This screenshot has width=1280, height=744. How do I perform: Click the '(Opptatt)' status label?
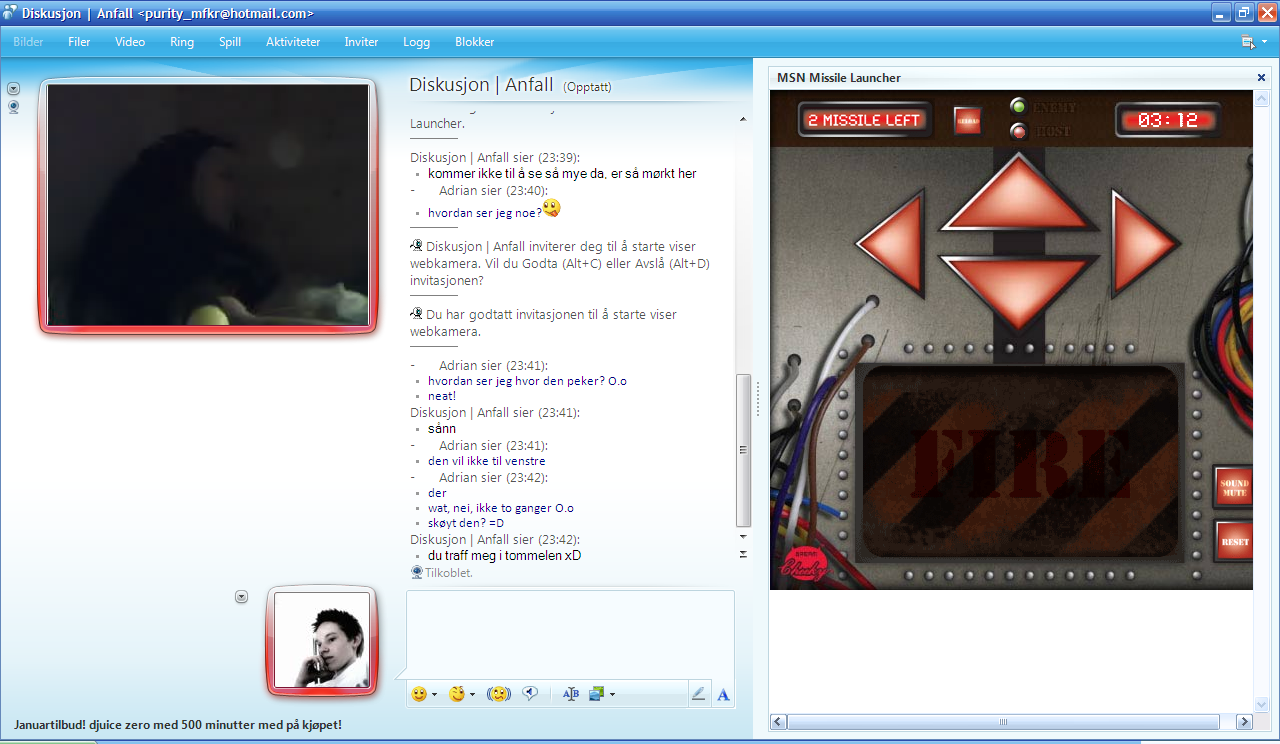[587, 87]
